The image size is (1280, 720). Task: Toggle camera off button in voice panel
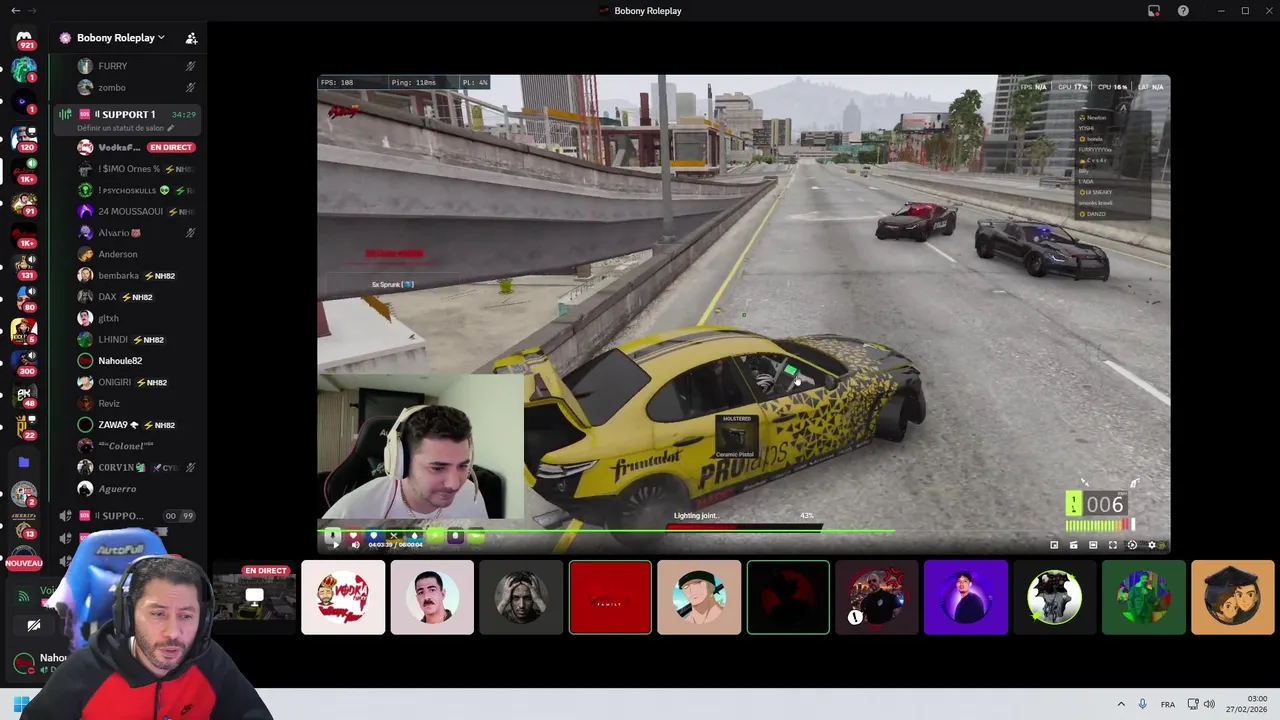click(x=33, y=626)
